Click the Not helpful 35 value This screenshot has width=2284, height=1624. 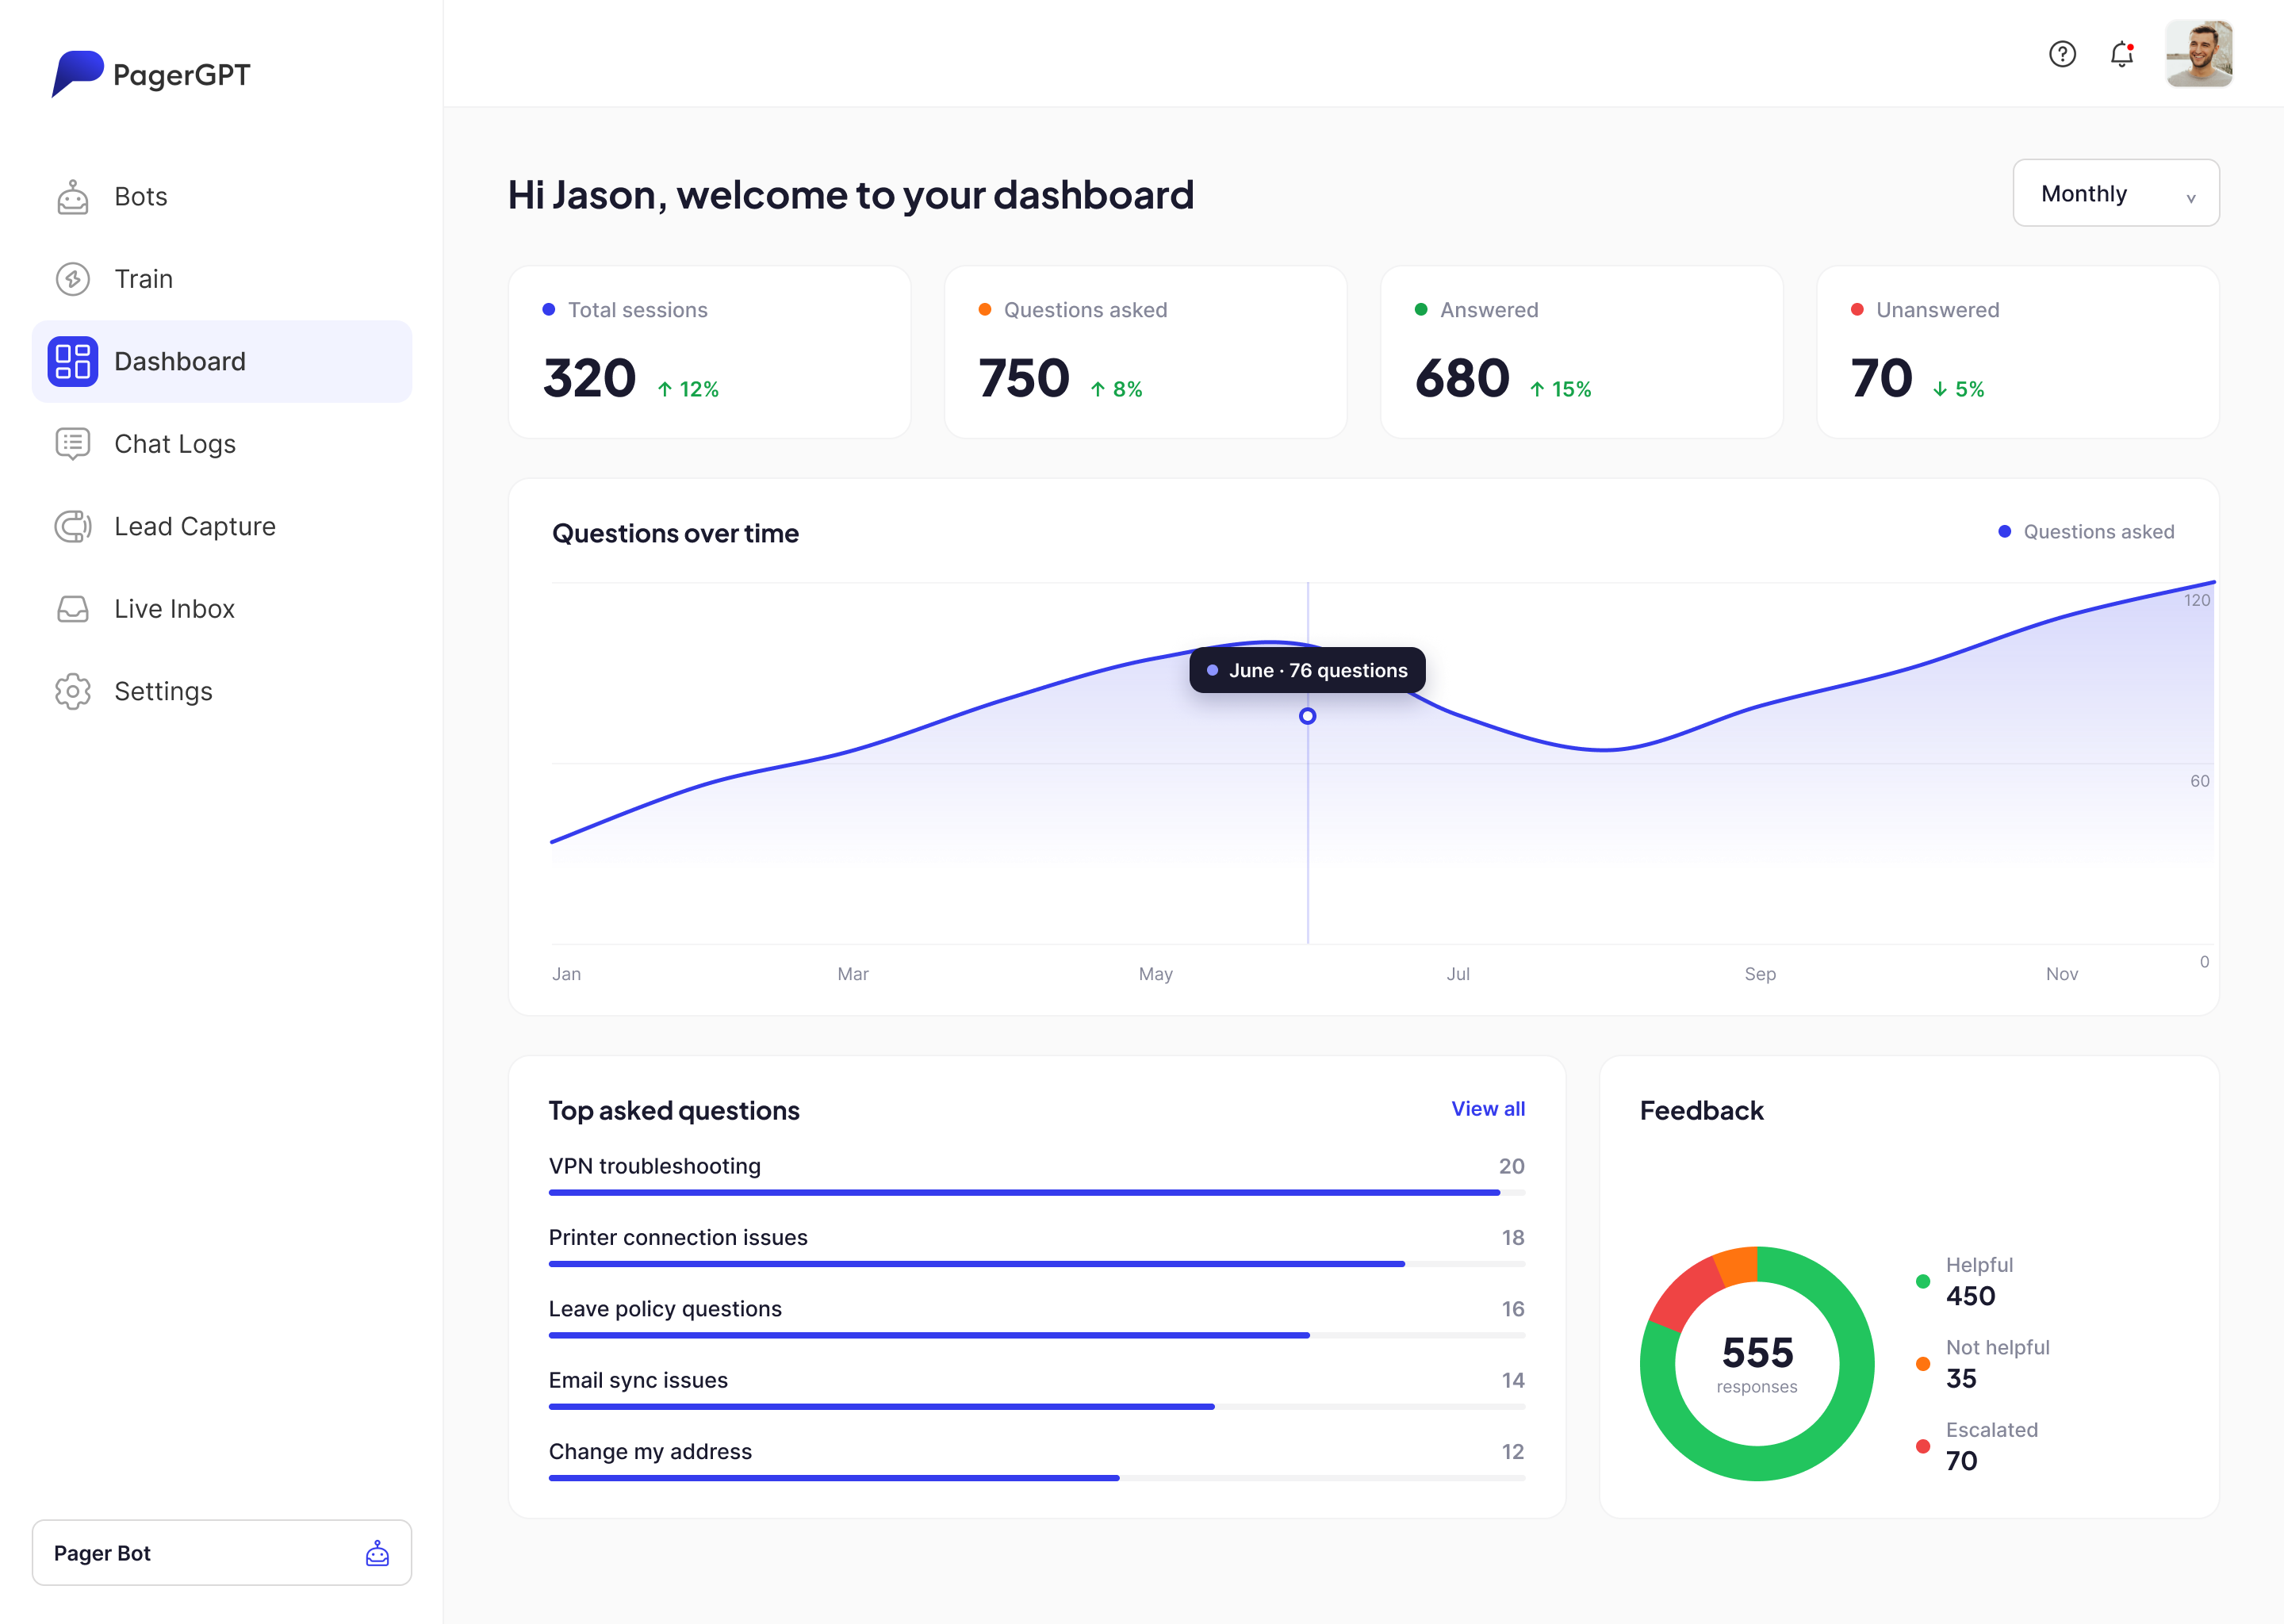1962,1379
